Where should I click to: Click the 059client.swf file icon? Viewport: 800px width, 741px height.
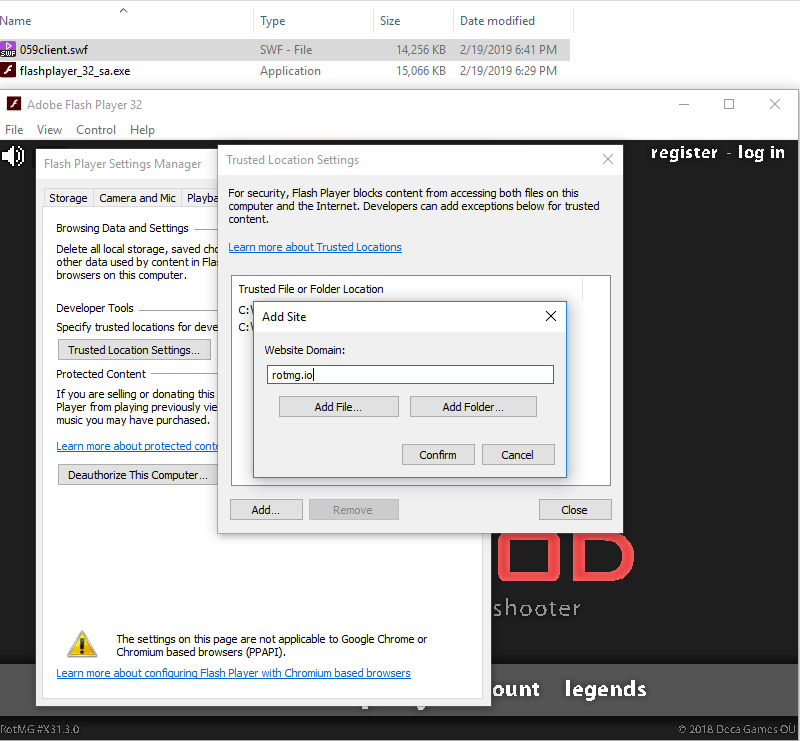point(8,50)
